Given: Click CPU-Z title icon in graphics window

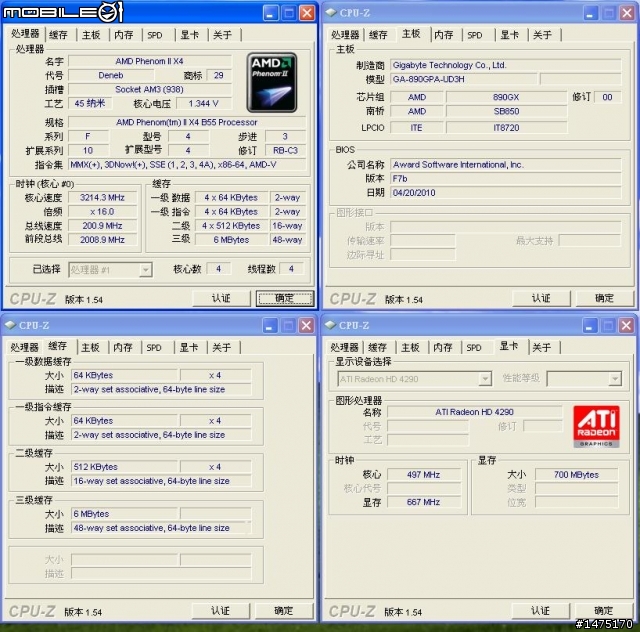Looking at the screenshot, I should pos(330,325).
